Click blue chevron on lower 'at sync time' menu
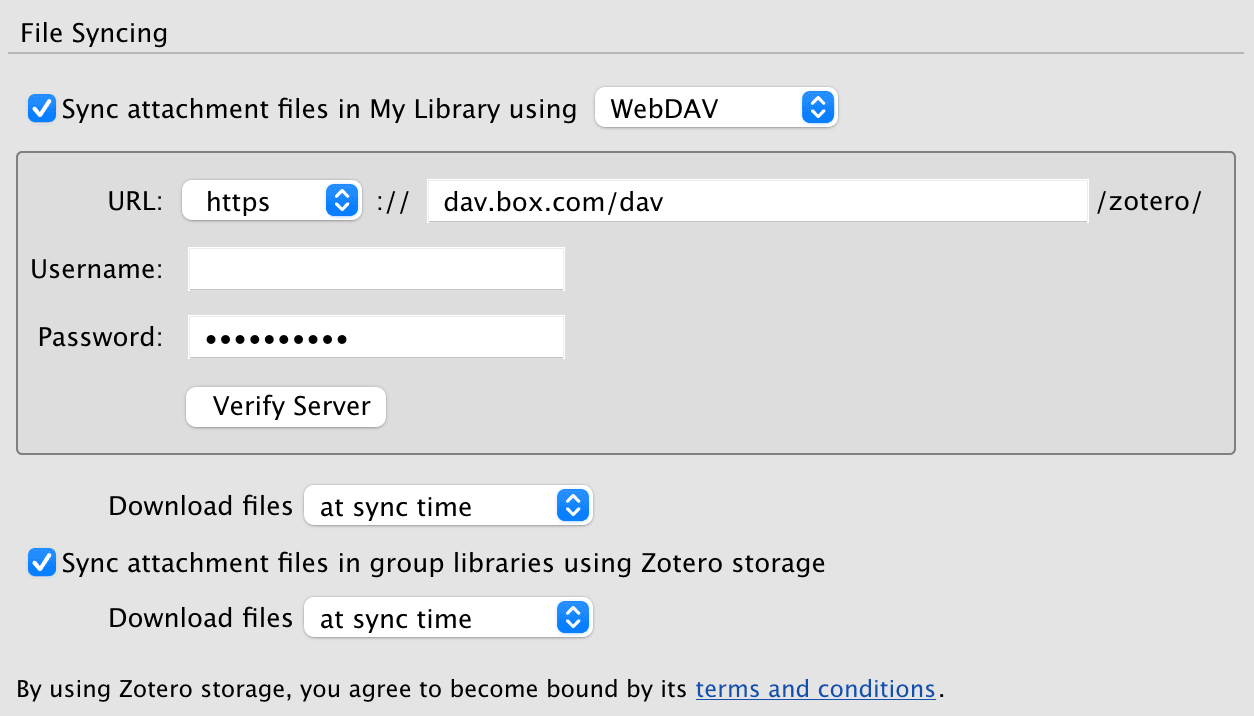The image size is (1254, 716). (x=572, y=619)
